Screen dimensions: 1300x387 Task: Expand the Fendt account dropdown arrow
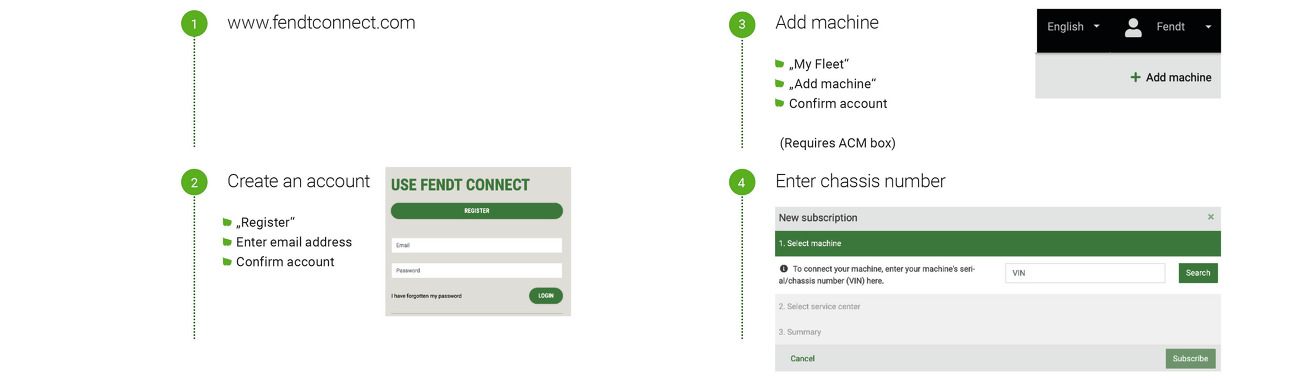(1208, 27)
